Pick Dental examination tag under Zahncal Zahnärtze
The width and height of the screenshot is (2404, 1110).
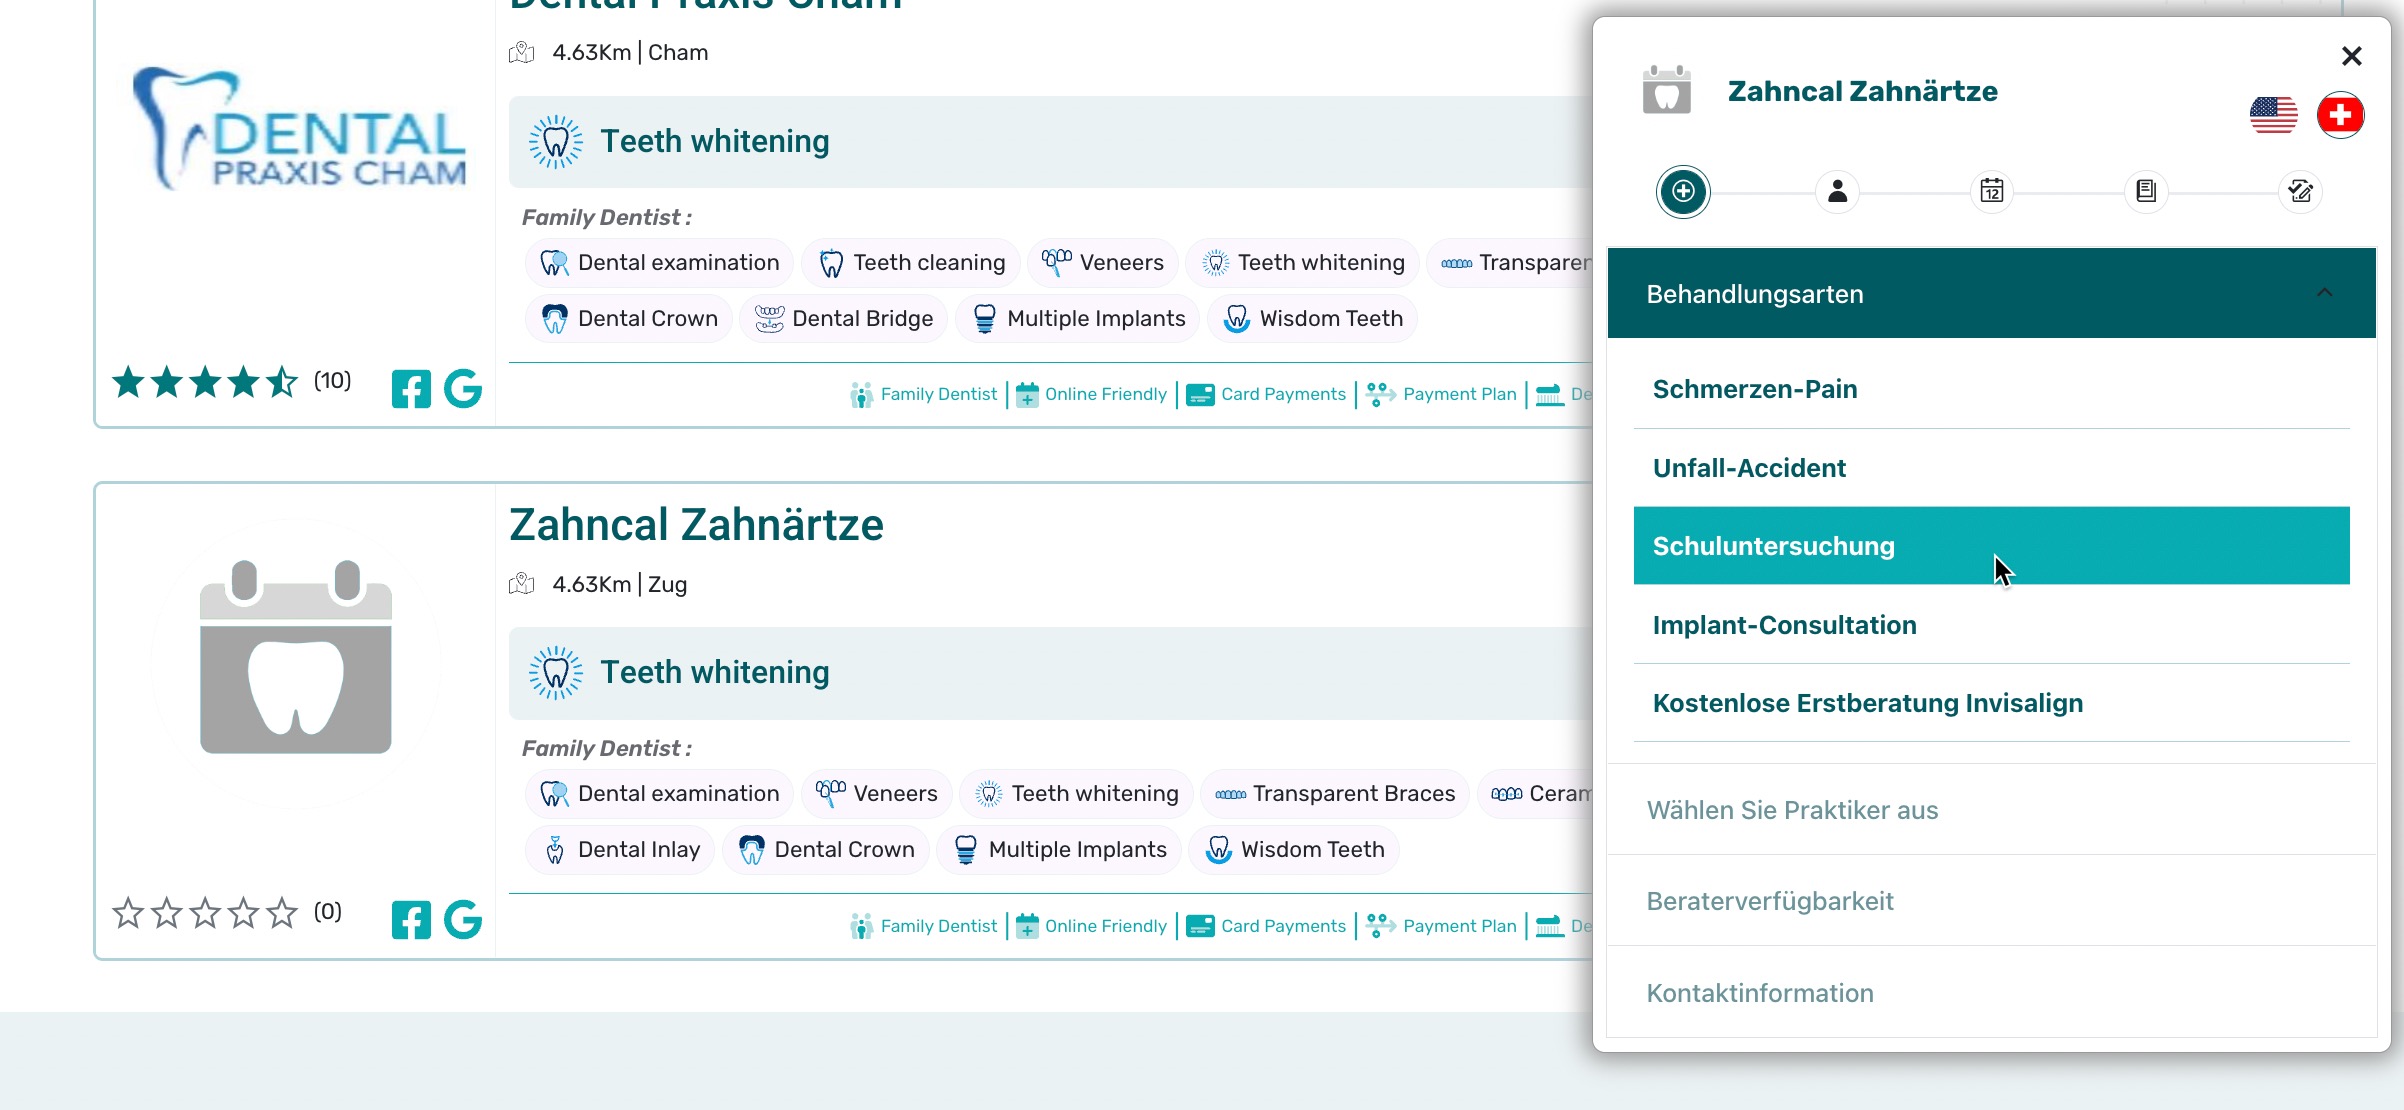(659, 794)
